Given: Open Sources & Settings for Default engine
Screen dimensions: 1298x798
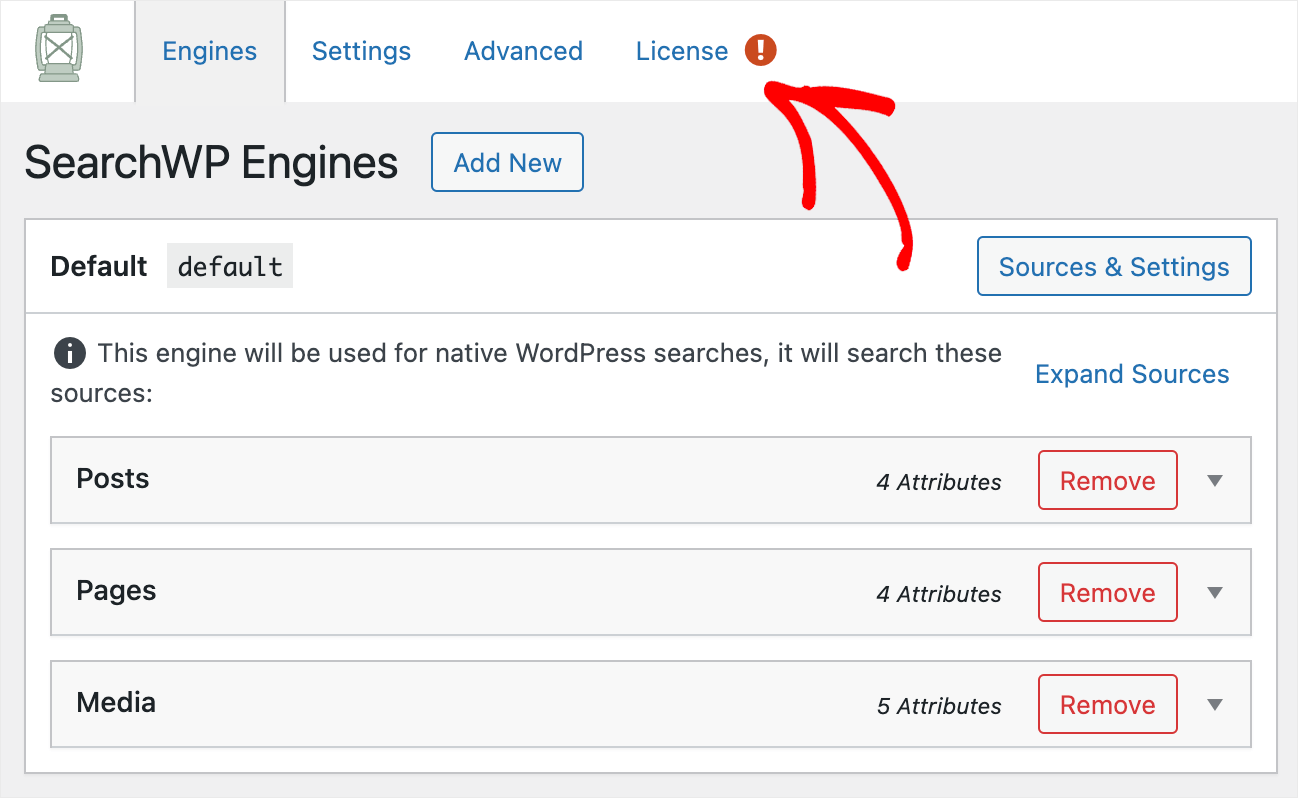Looking at the screenshot, I should coord(1114,266).
